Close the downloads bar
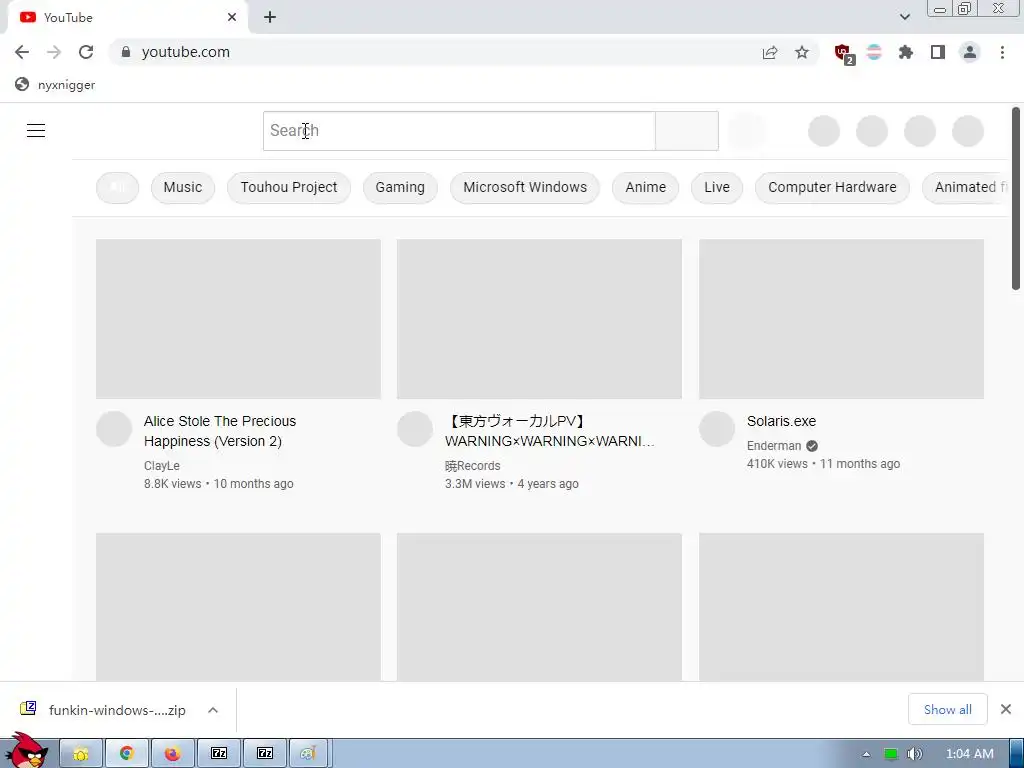1024x768 pixels. [x=1006, y=709]
